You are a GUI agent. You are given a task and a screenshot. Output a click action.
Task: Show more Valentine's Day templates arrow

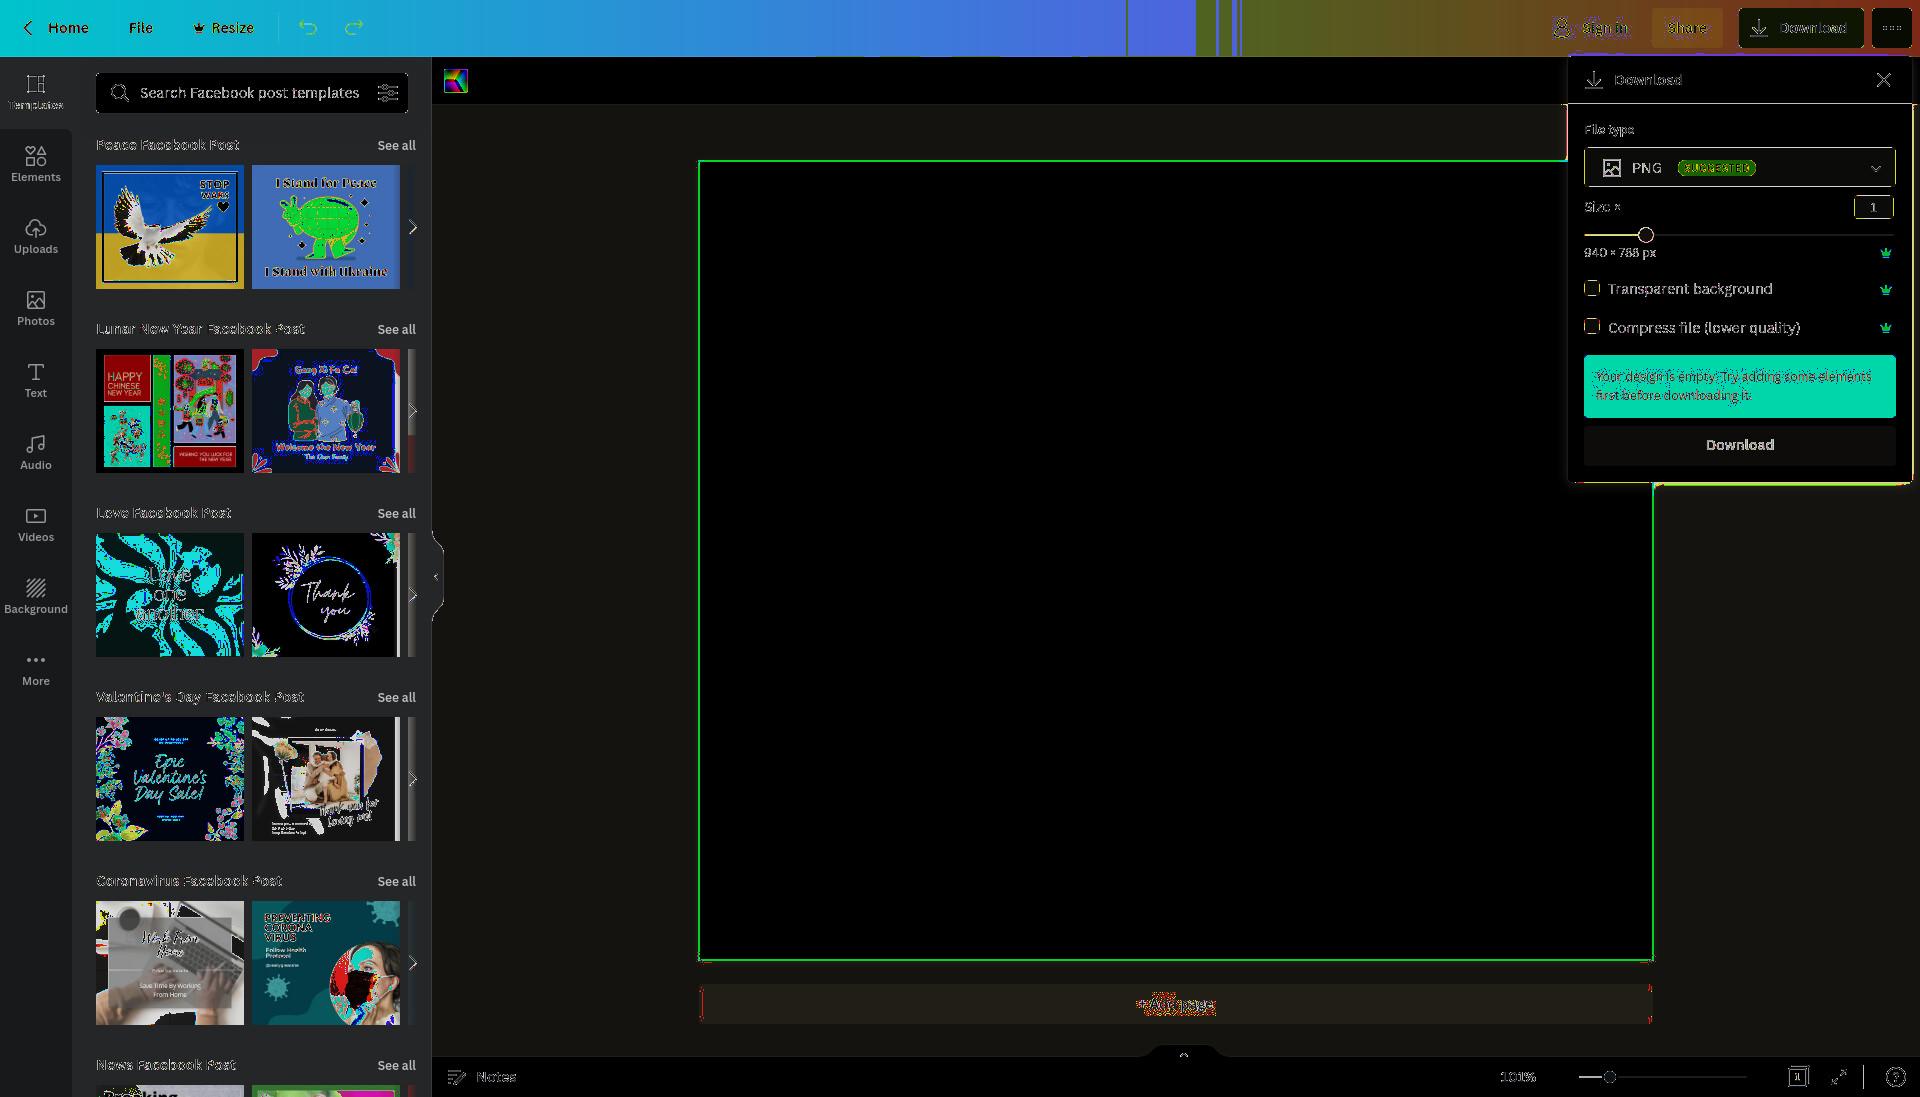(x=412, y=779)
